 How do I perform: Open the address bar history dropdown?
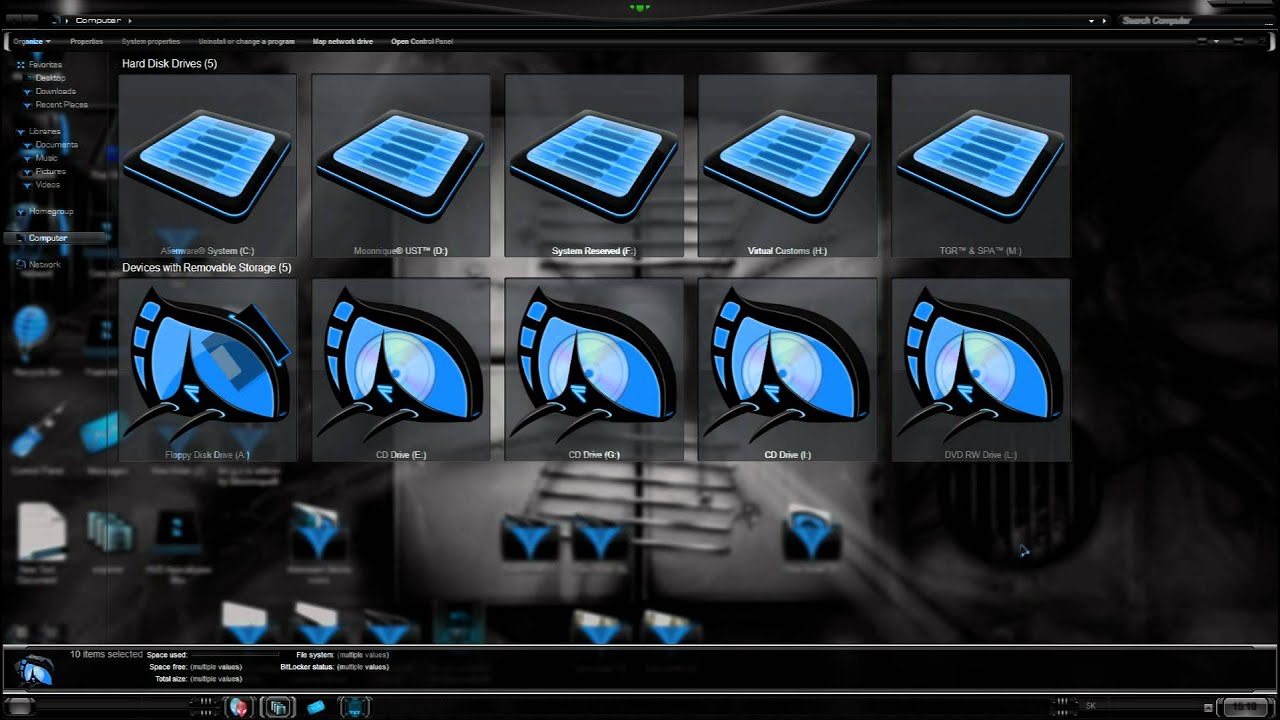point(1091,20)
